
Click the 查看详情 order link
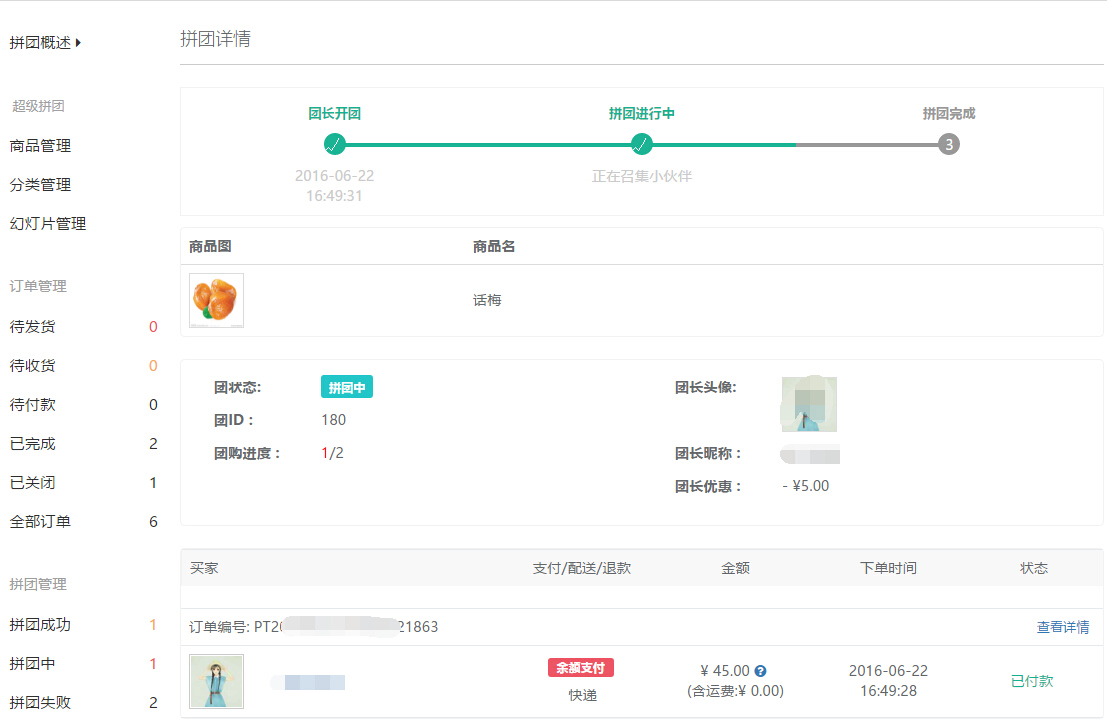(1063, 627)
